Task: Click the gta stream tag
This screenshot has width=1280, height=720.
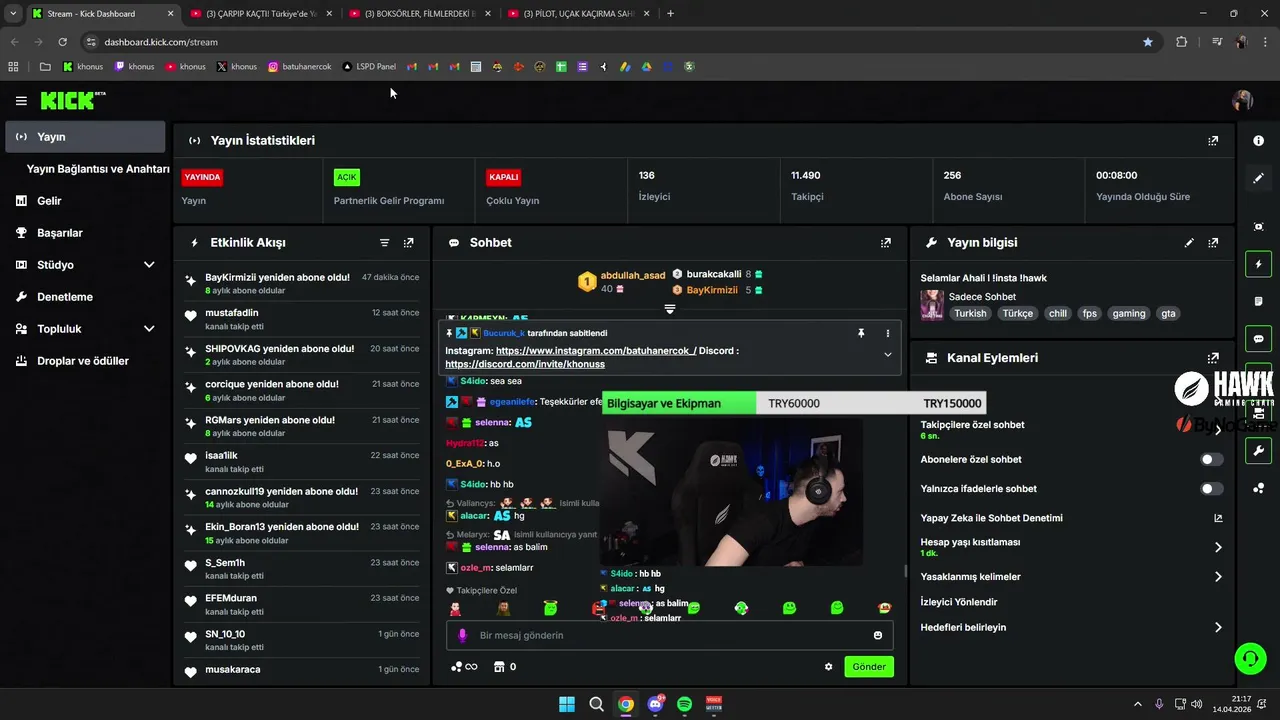Action: (x=1168, y=313)
